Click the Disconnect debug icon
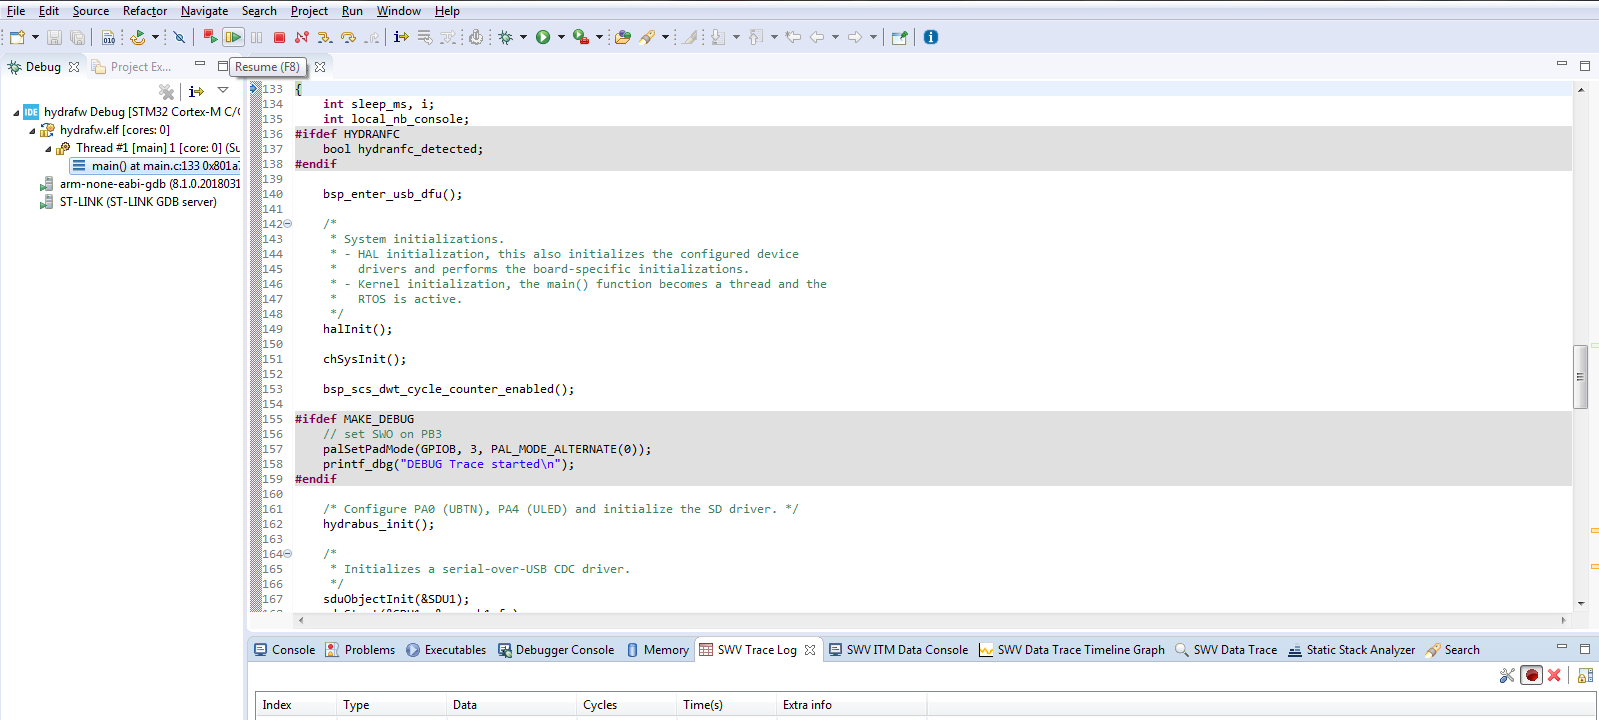This screenshot has height=720, width=1599. pyautogui.click(x=302, y=37)
